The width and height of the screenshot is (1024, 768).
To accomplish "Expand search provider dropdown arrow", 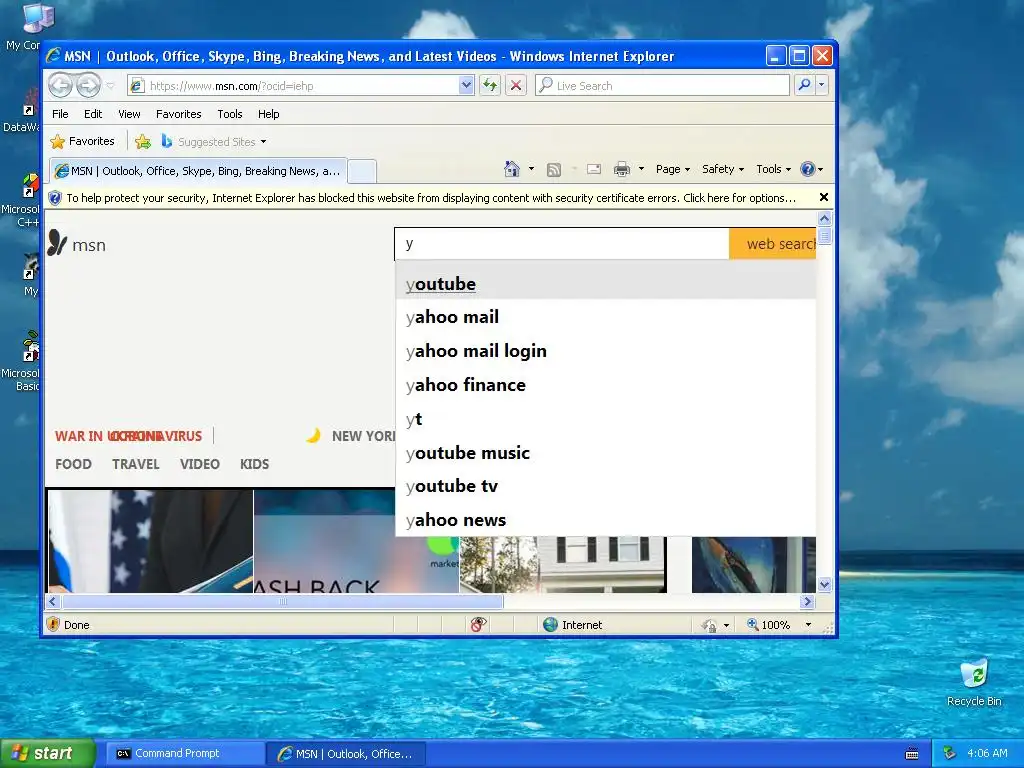I will coord(822,85).
